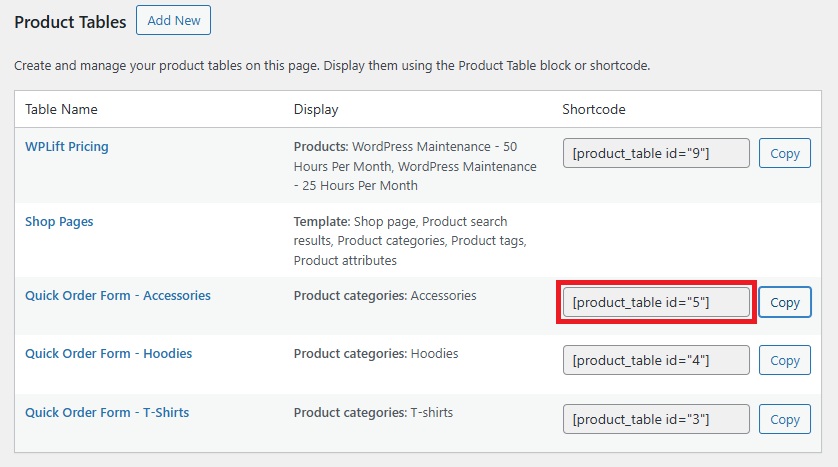This screenshot has width=838, height=467.
Task: Click the Product Tables page heading
Action: (x=70, y=21)
